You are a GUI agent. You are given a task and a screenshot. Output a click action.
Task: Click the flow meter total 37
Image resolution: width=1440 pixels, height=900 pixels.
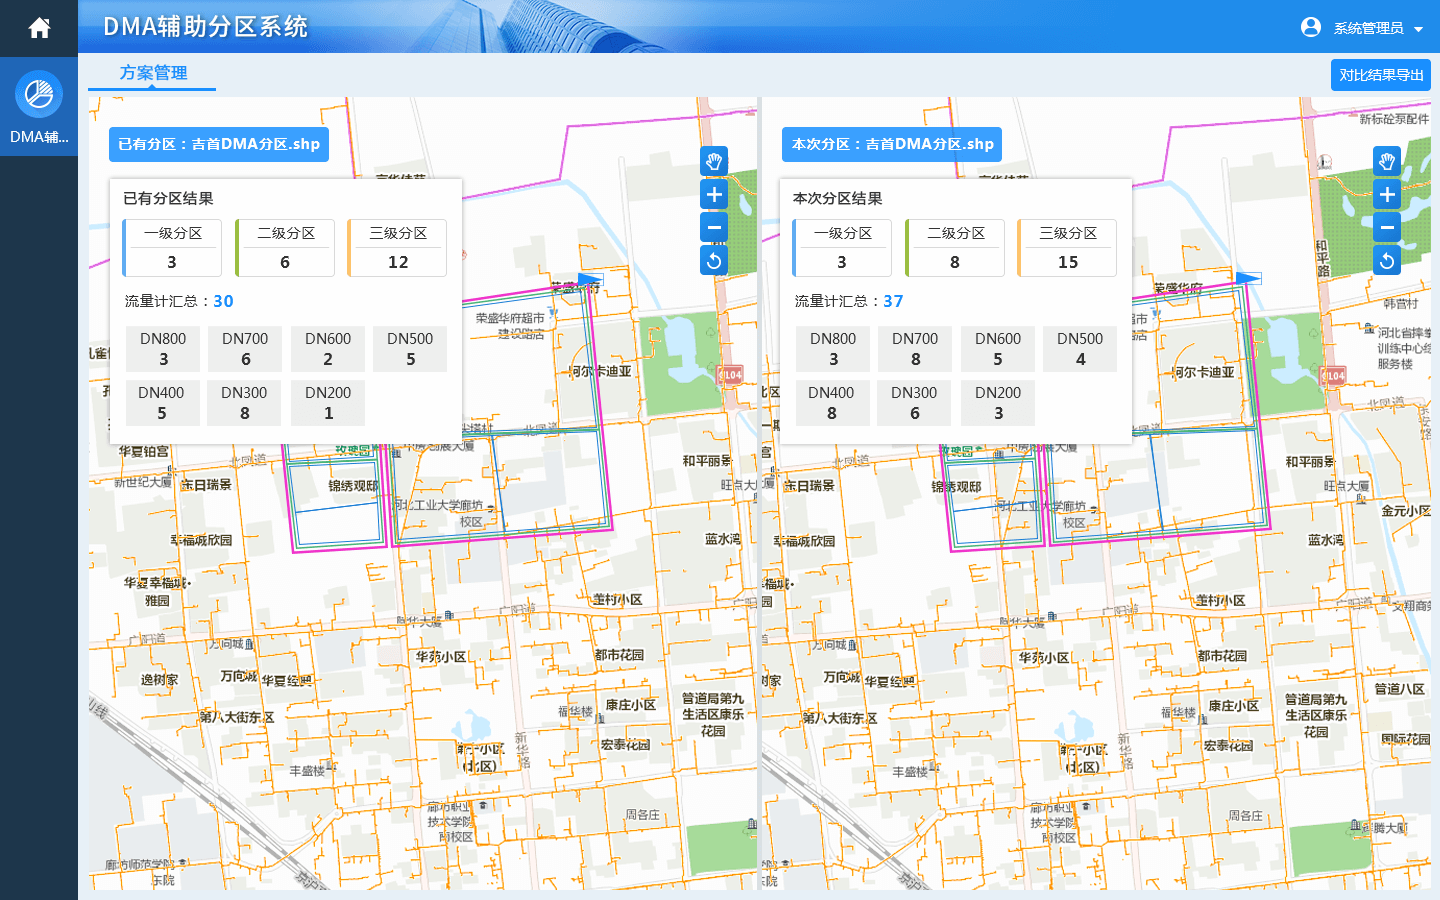[x=893, y=301]
